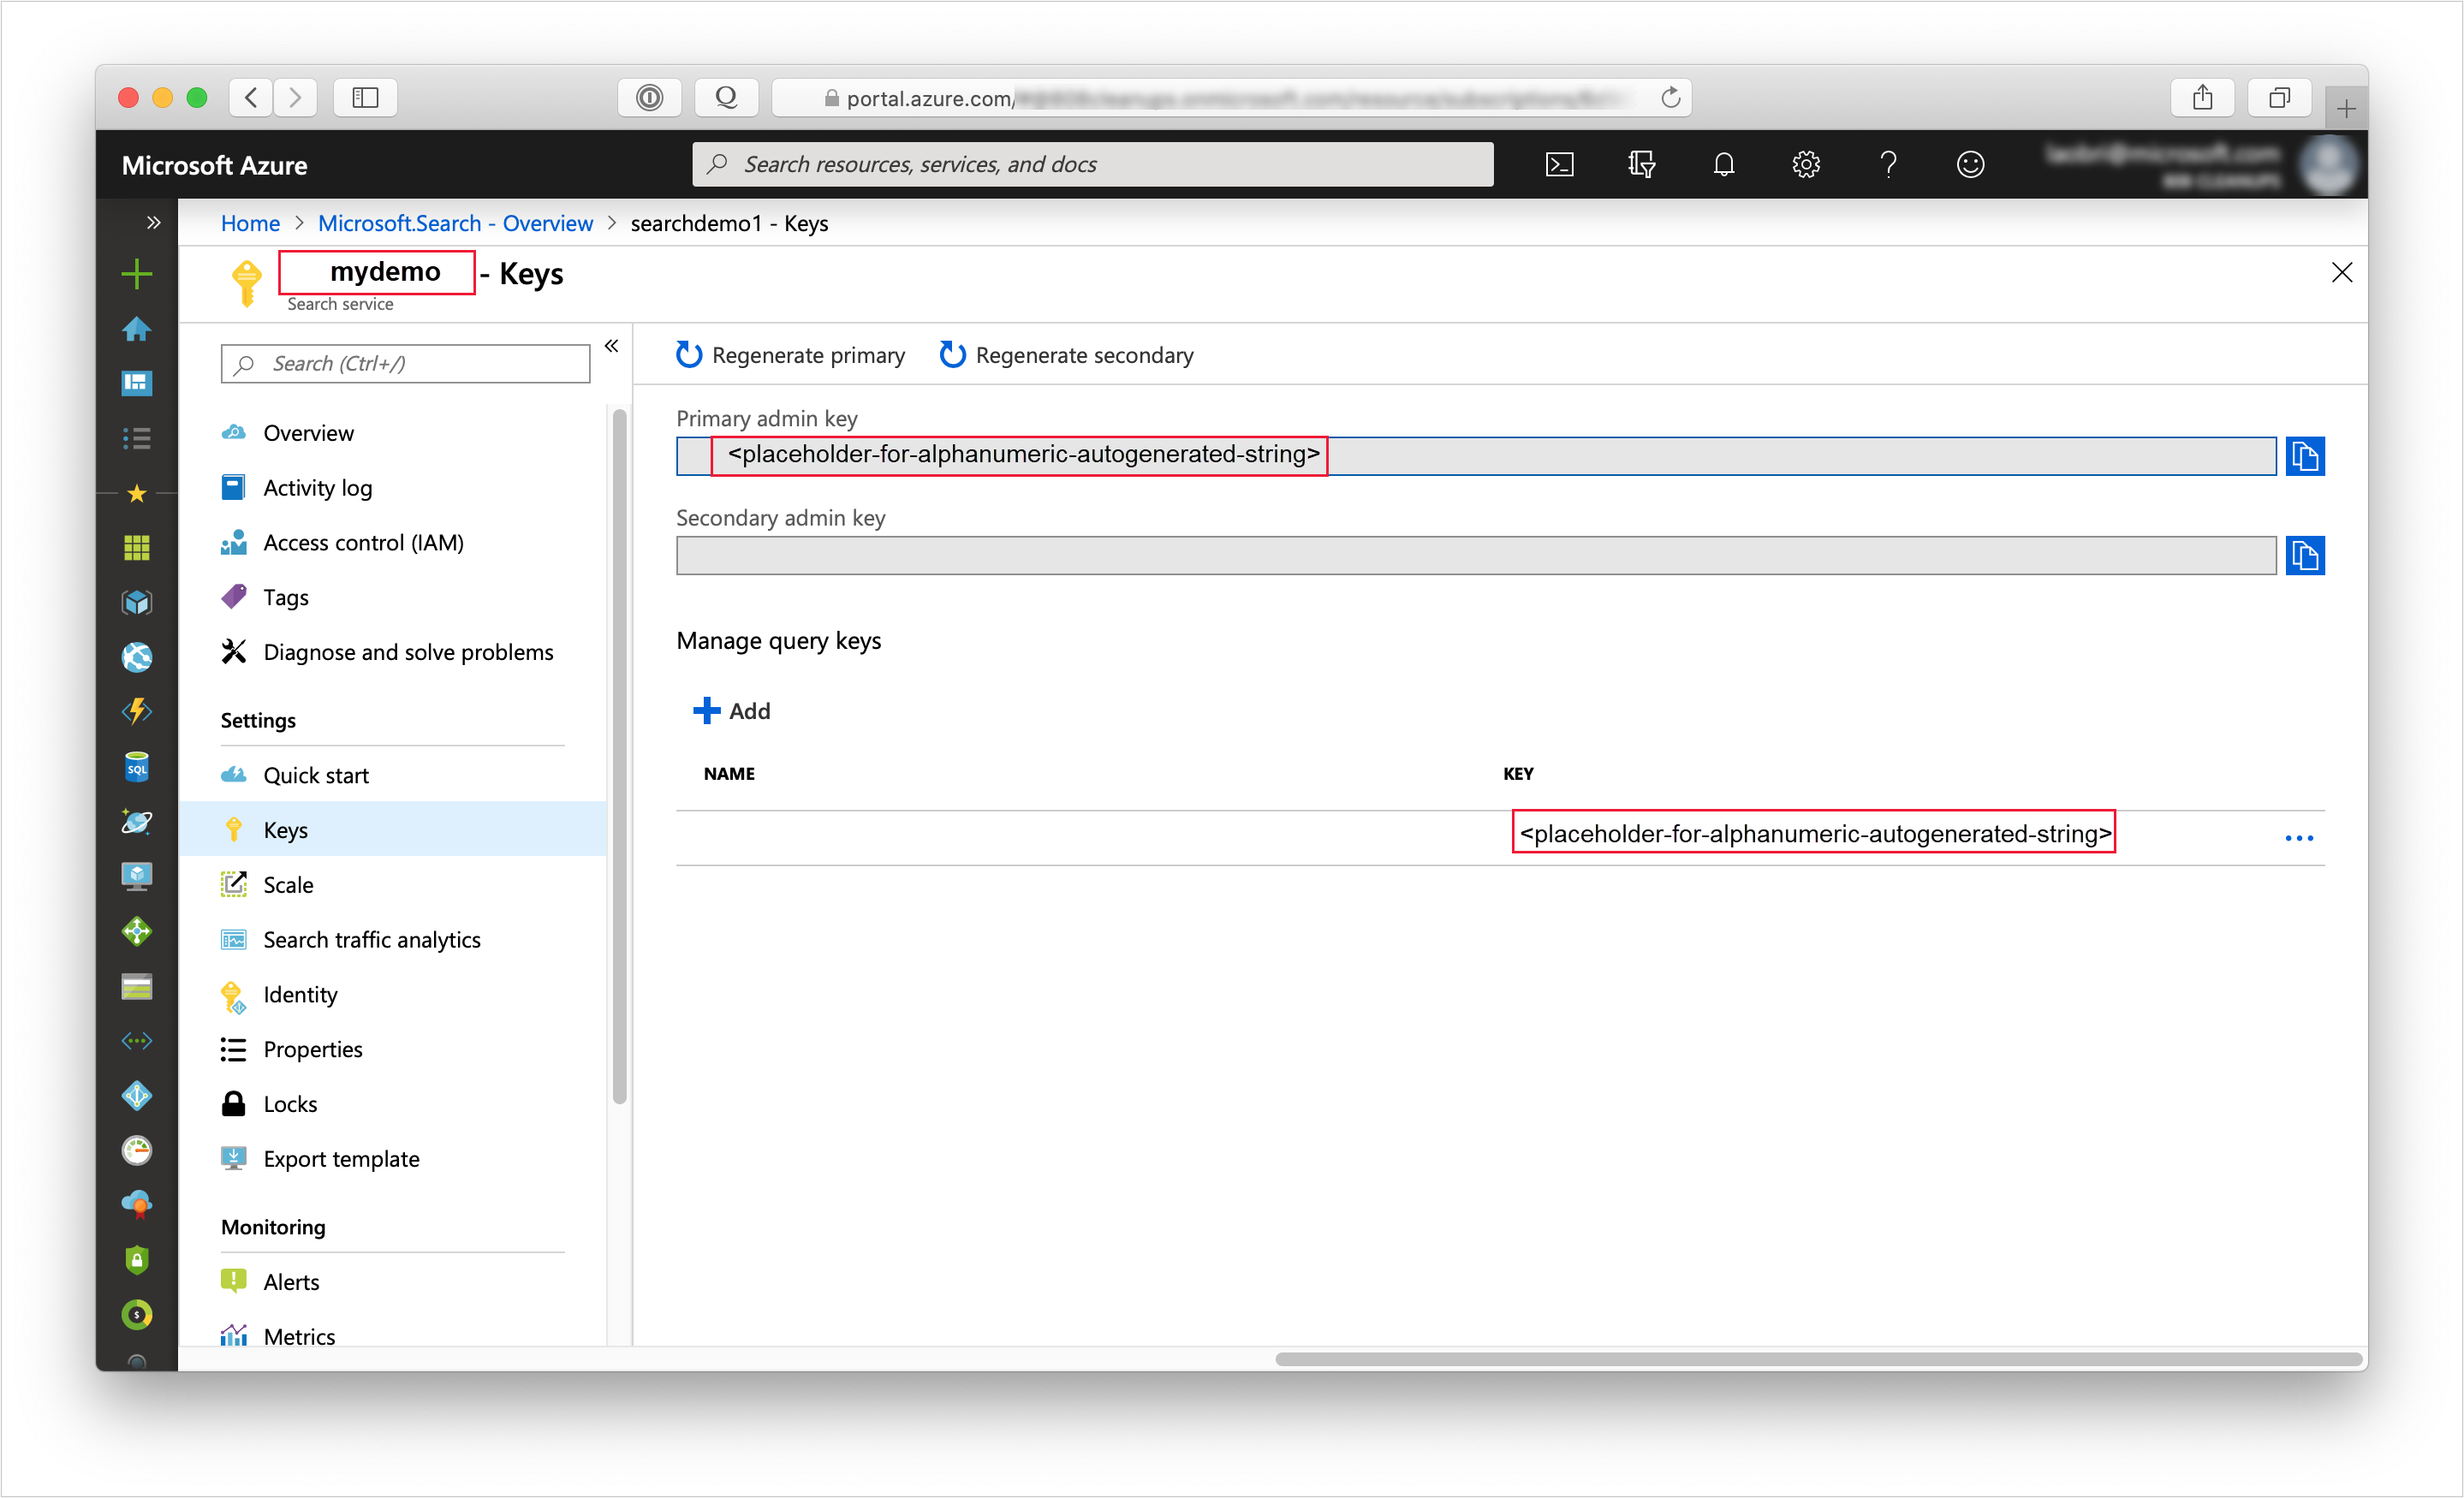Image resolution: width=2464 pixels, height=1498 pixels.
Task: Click the Overview icon in sidebar
Action: coord(234,431)
